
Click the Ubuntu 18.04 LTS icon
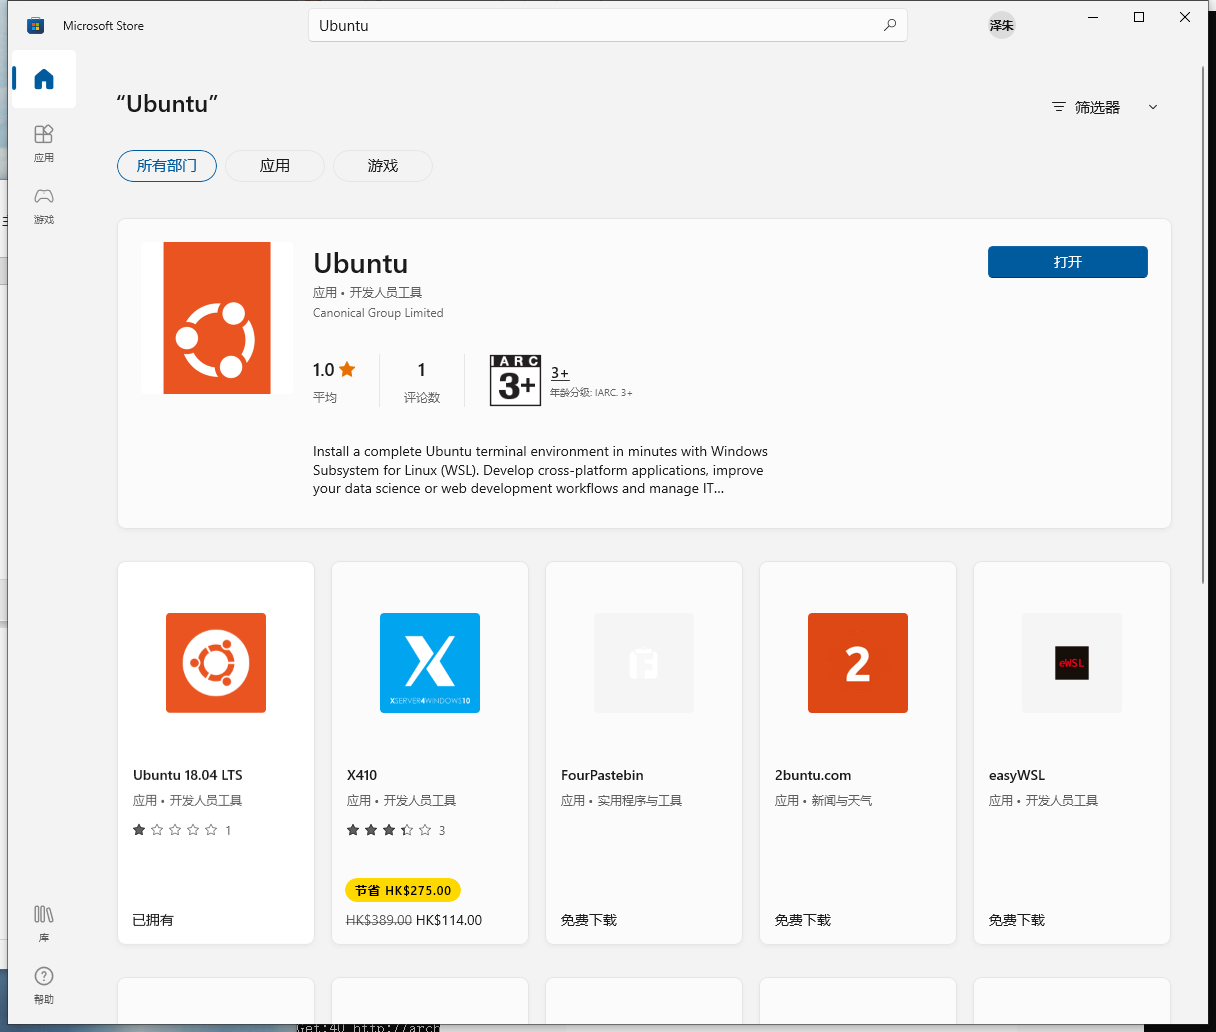coord(216,663)
